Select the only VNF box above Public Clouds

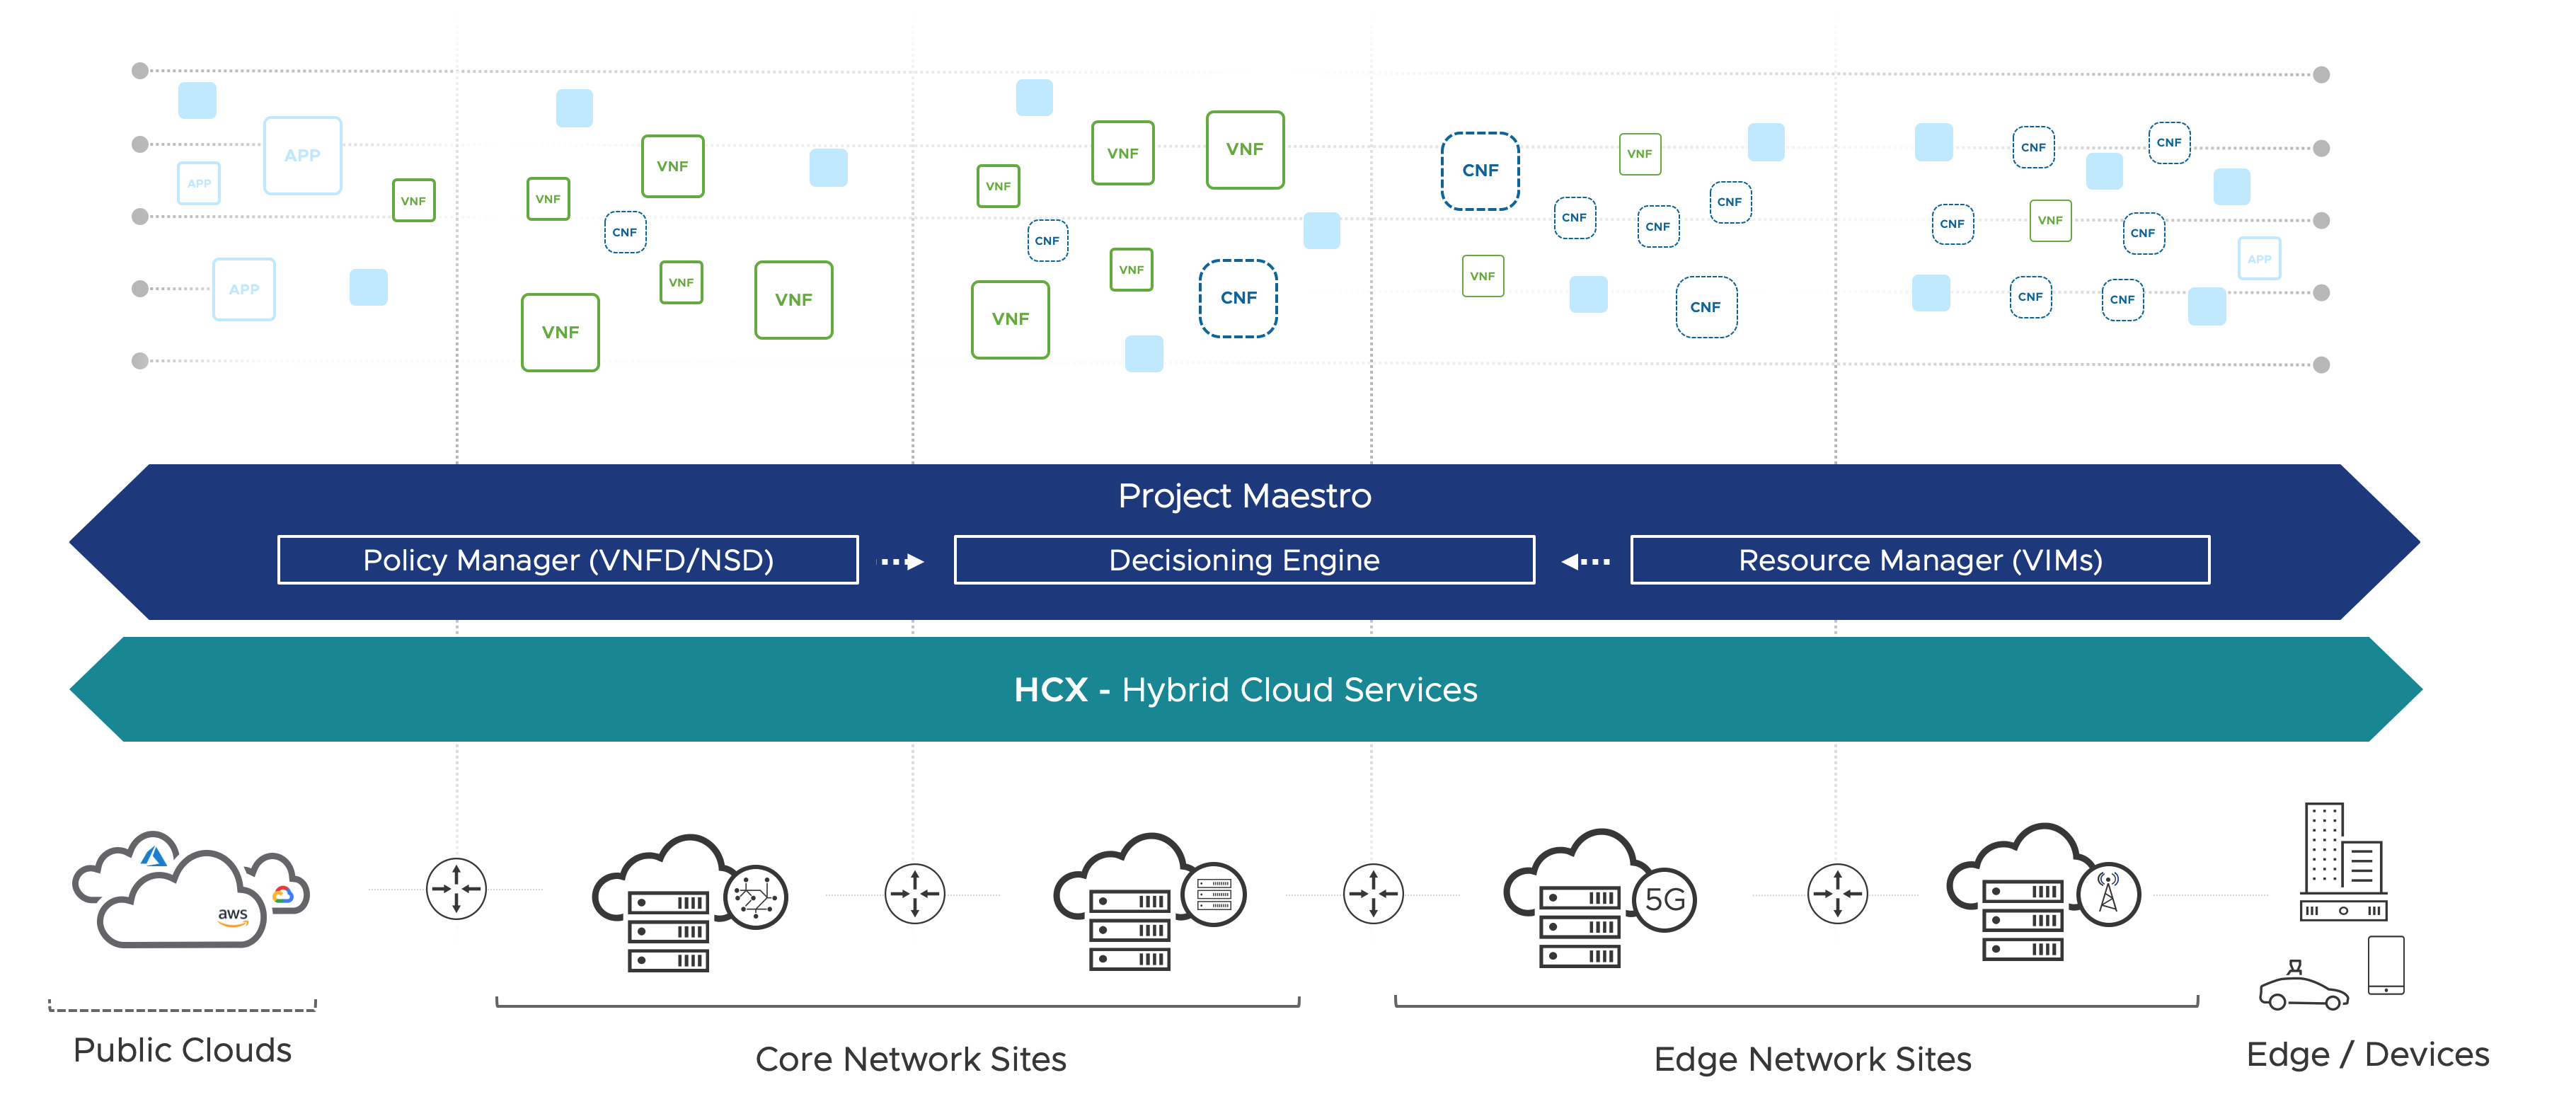tap(413, 200)
